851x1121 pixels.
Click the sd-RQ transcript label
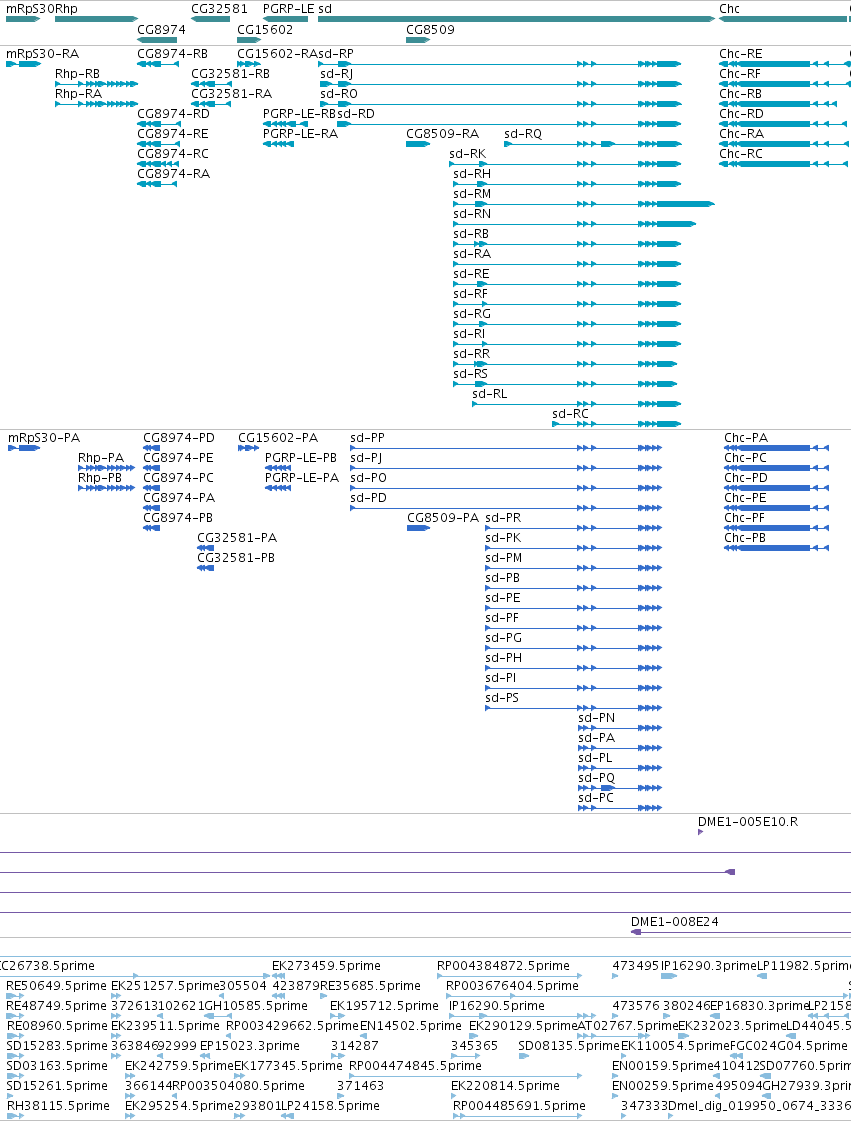click(523, 134)
